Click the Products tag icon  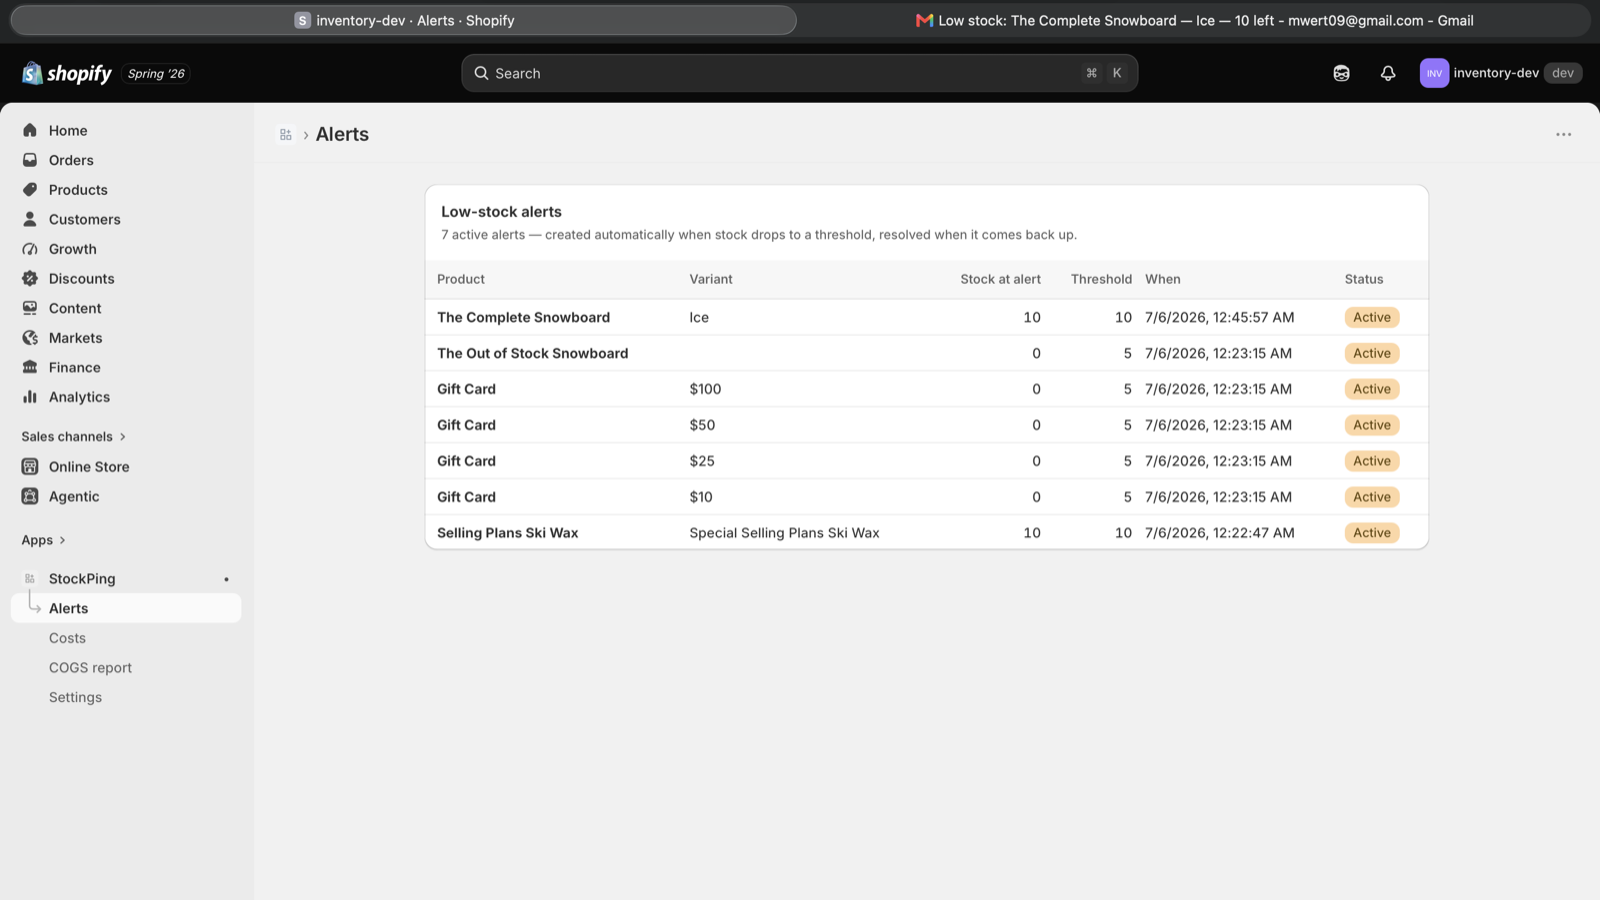pyautogui.click(x=30, y=190)
